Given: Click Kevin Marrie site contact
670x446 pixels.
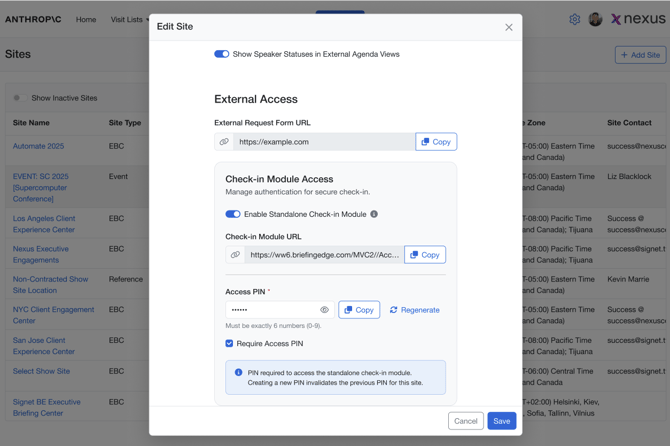Looking at the screenshot, I should pyautogui.click(x=628, y=279).
